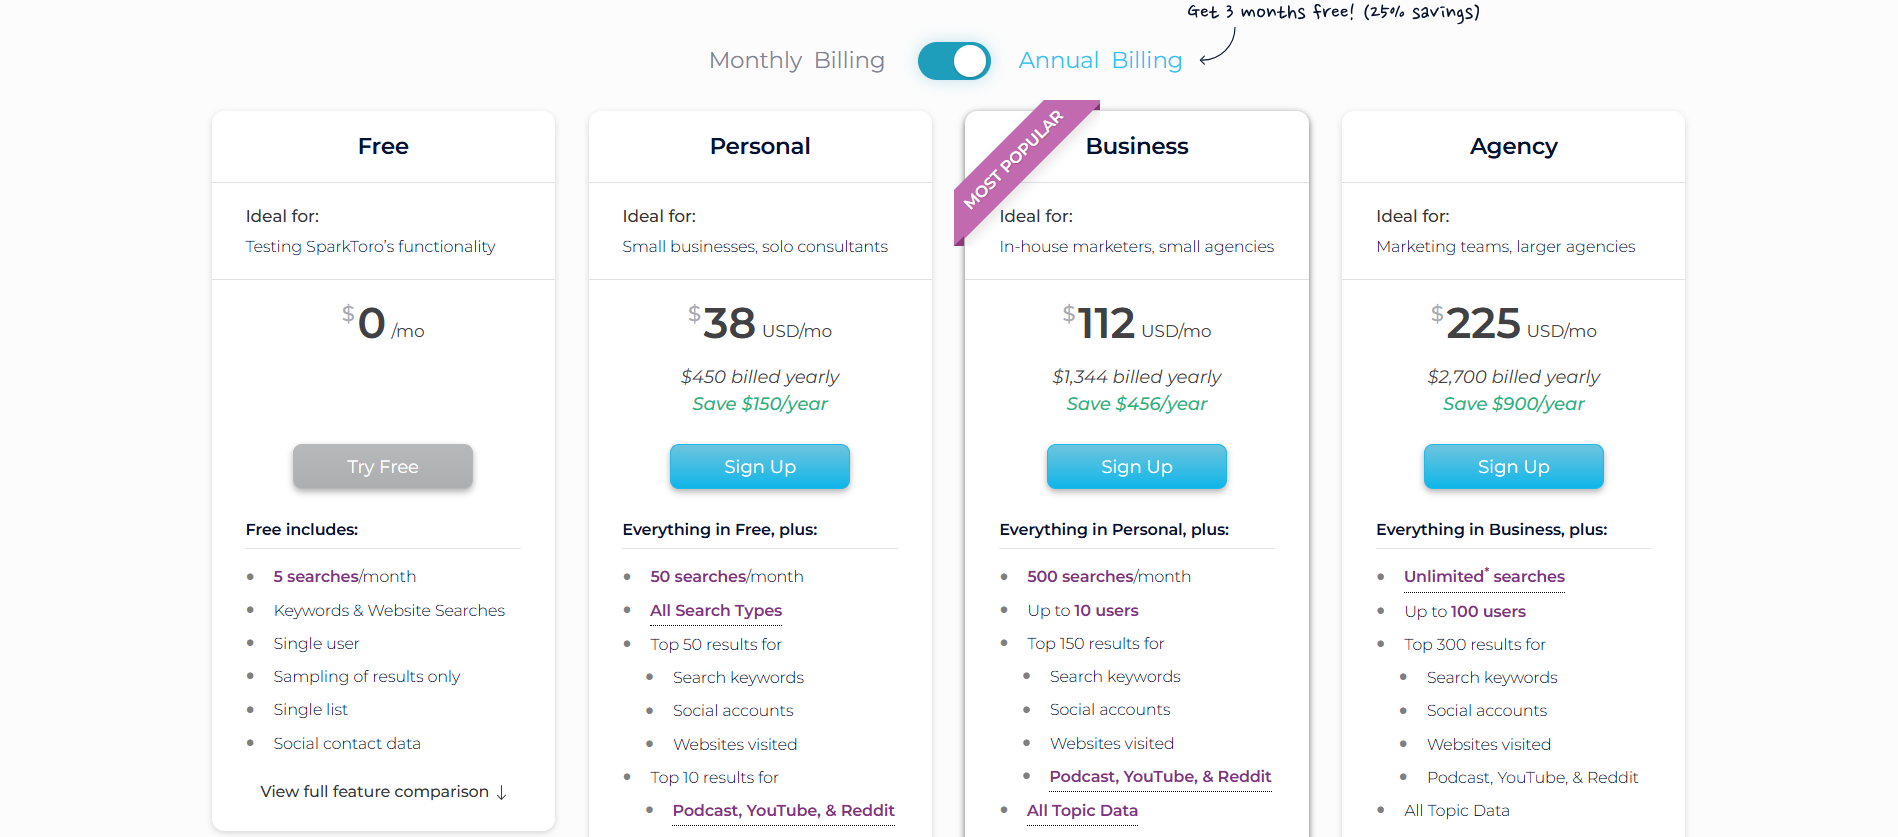Open Podcast, YouTube, & Reddit link in Personal
The height and width of the screenshot is (837, 1898).
(783, 810)
